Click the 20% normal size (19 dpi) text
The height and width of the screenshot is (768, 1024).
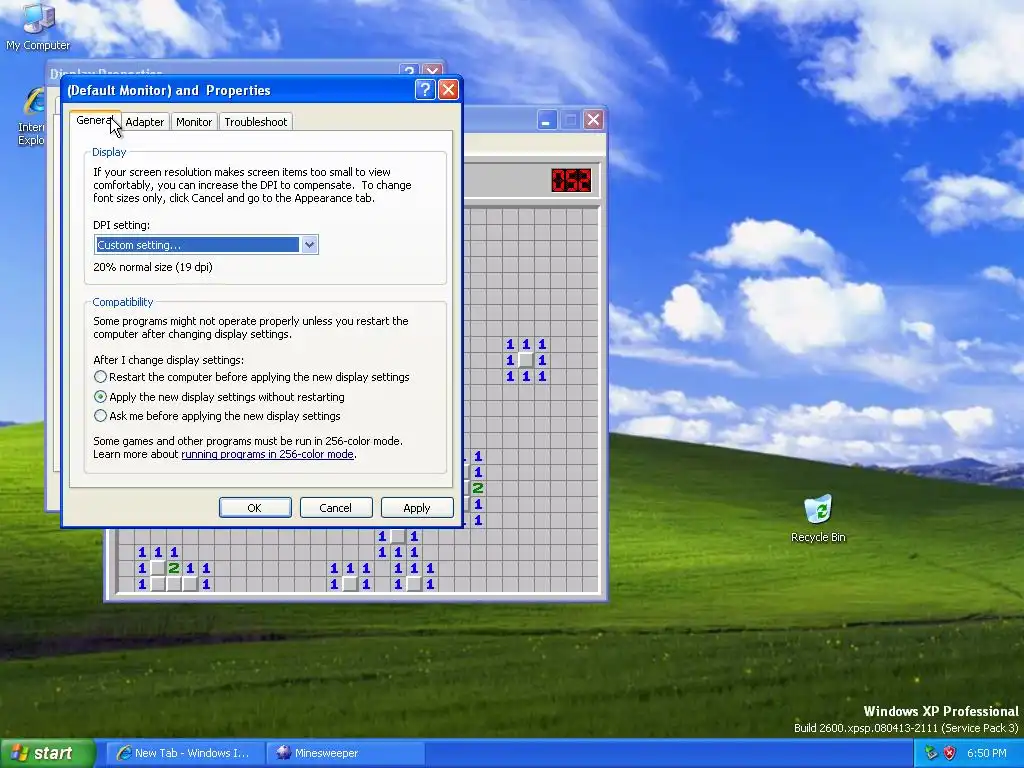point(153,266)
